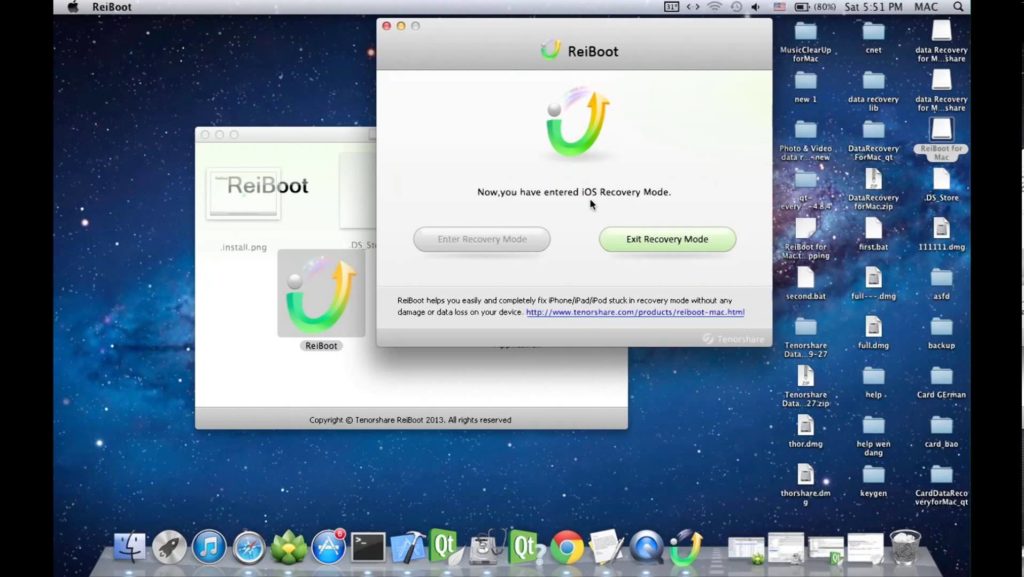Open the Apple menu
The image size is (1024, 577).
[x=73, y=7]
